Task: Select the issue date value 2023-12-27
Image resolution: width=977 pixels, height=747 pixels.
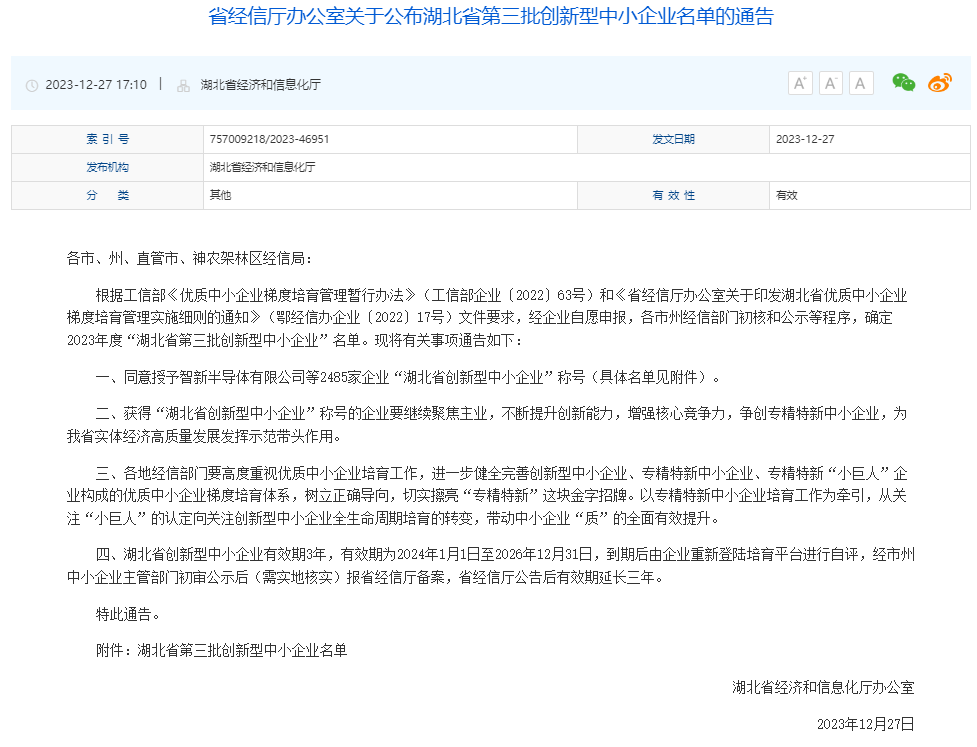Action: point(804,139)
